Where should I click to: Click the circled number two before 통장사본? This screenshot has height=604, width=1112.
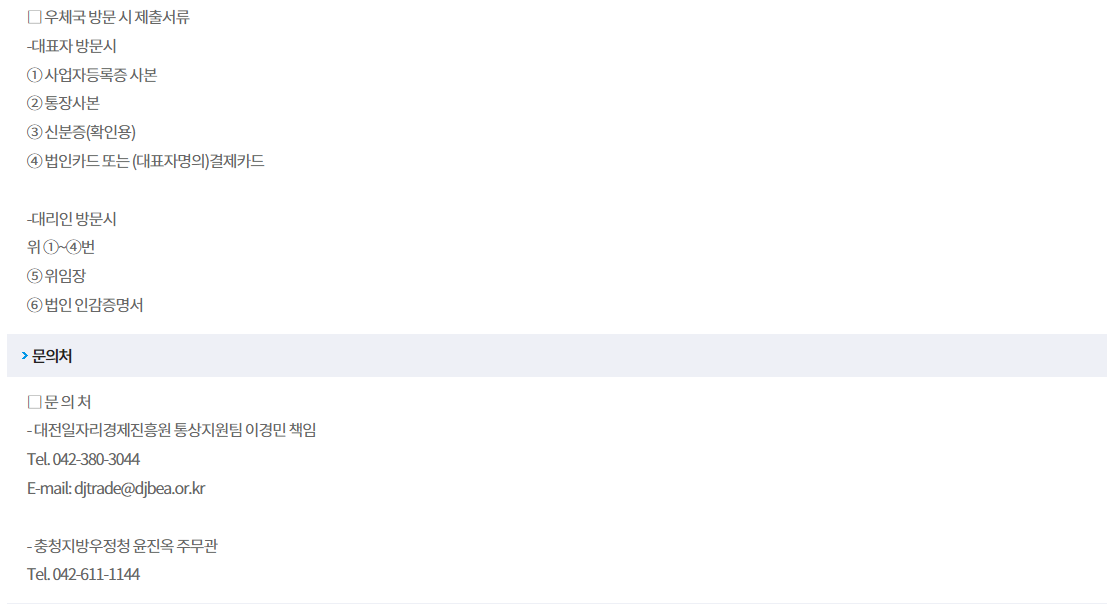pyautogui.click(x=34, y=104)
